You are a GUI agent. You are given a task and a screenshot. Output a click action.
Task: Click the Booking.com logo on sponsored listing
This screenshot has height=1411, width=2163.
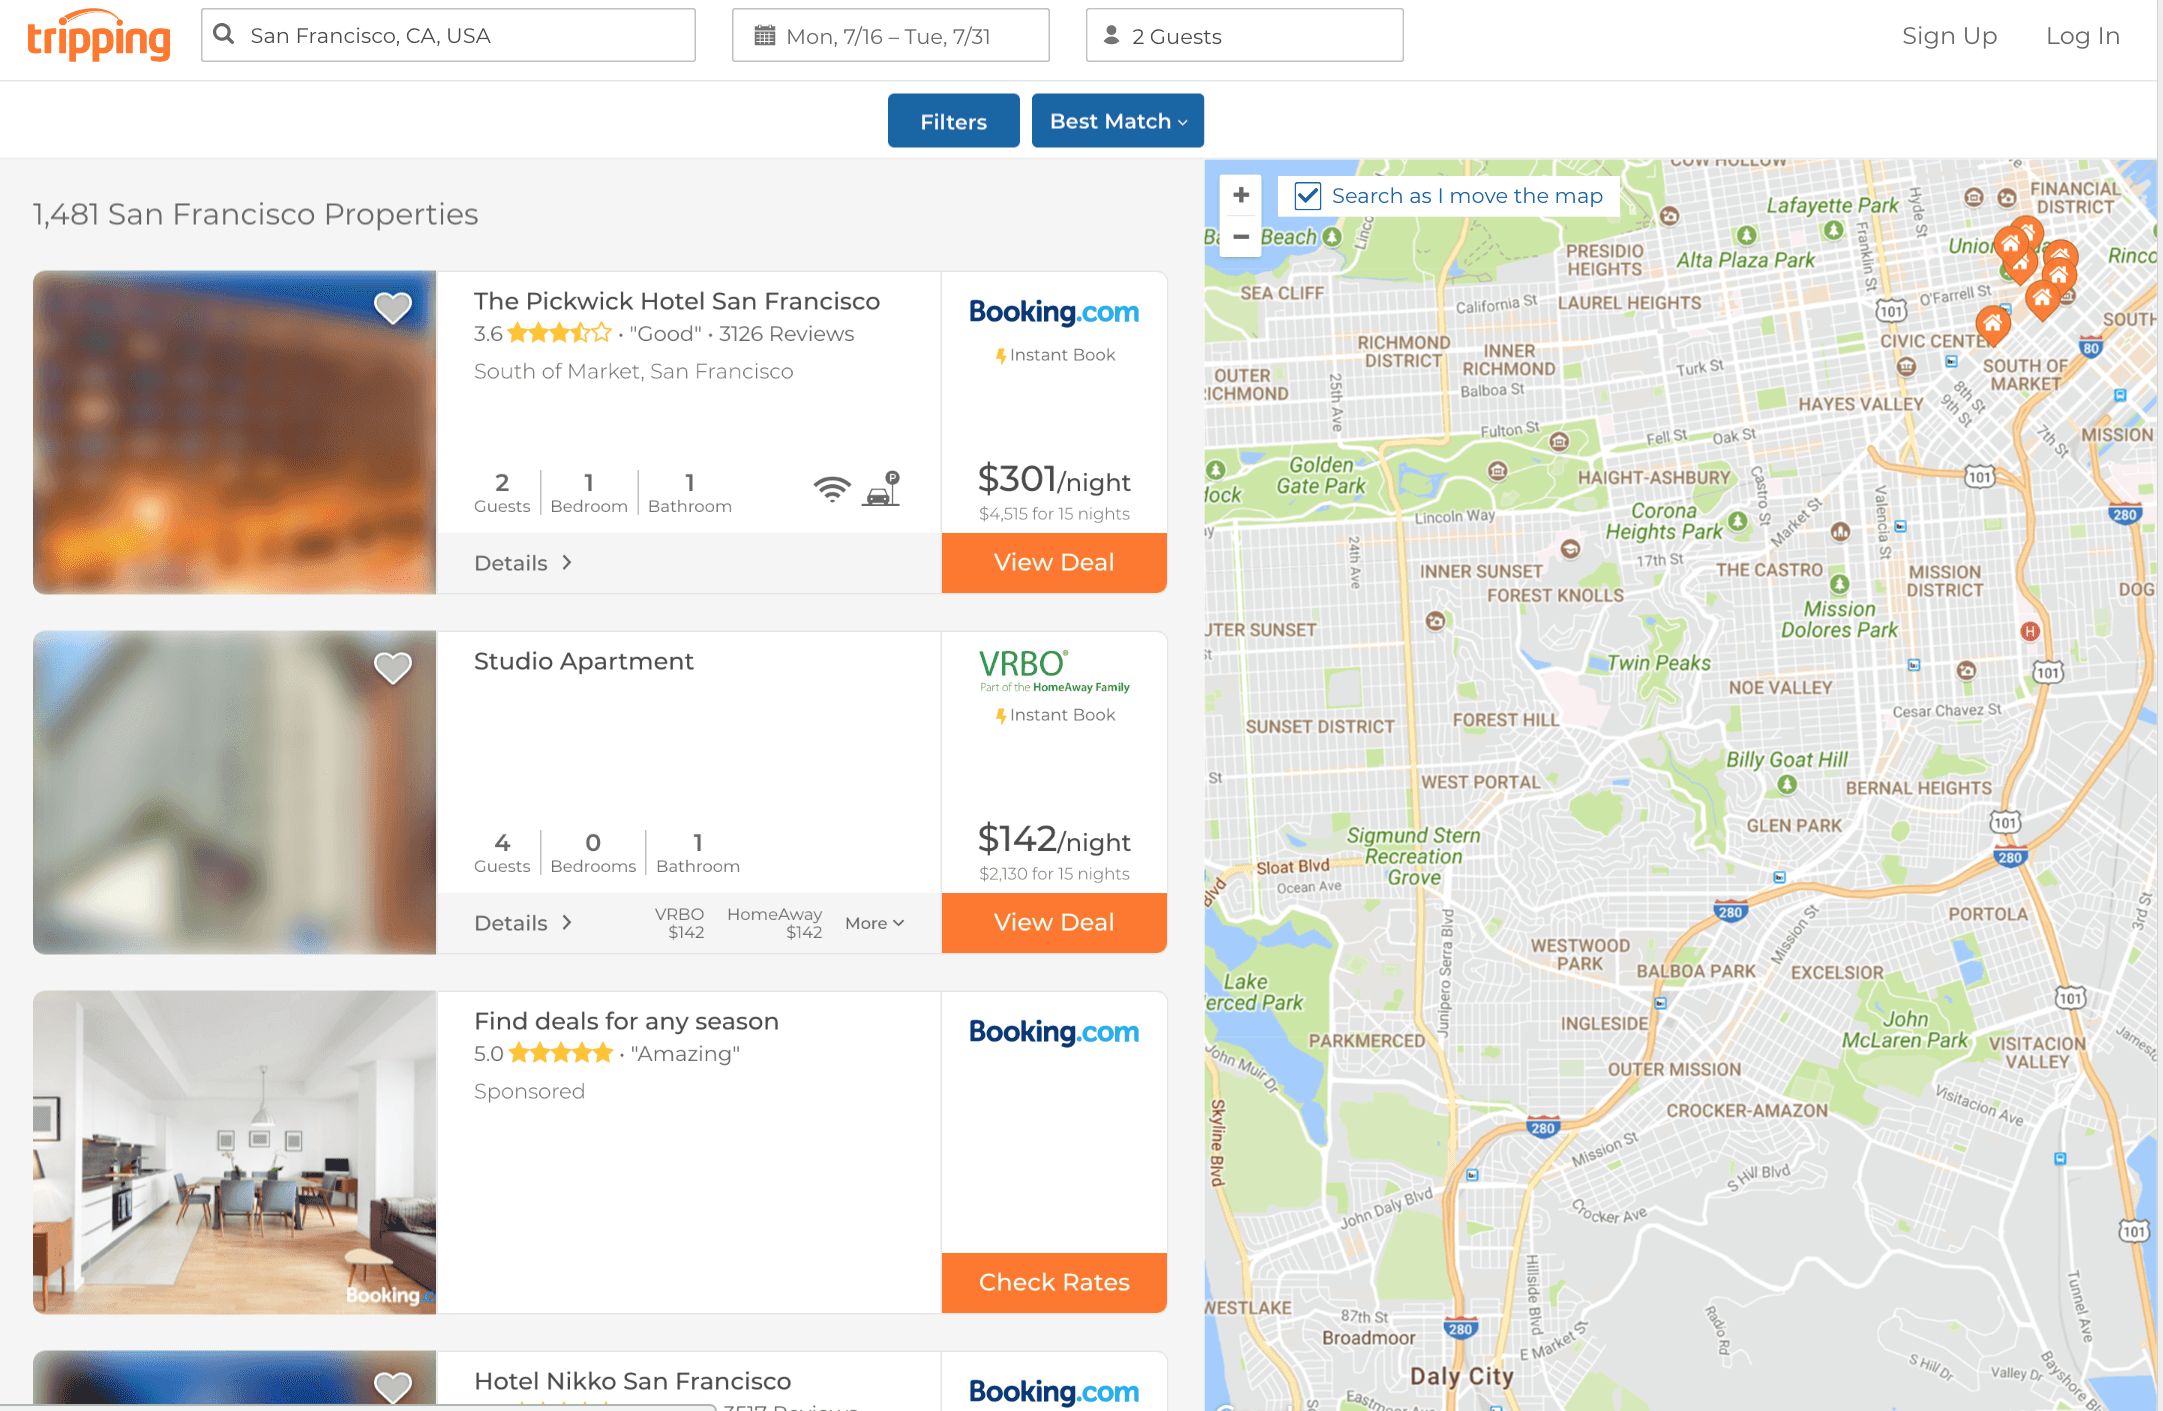[x=1054, y=1032]
